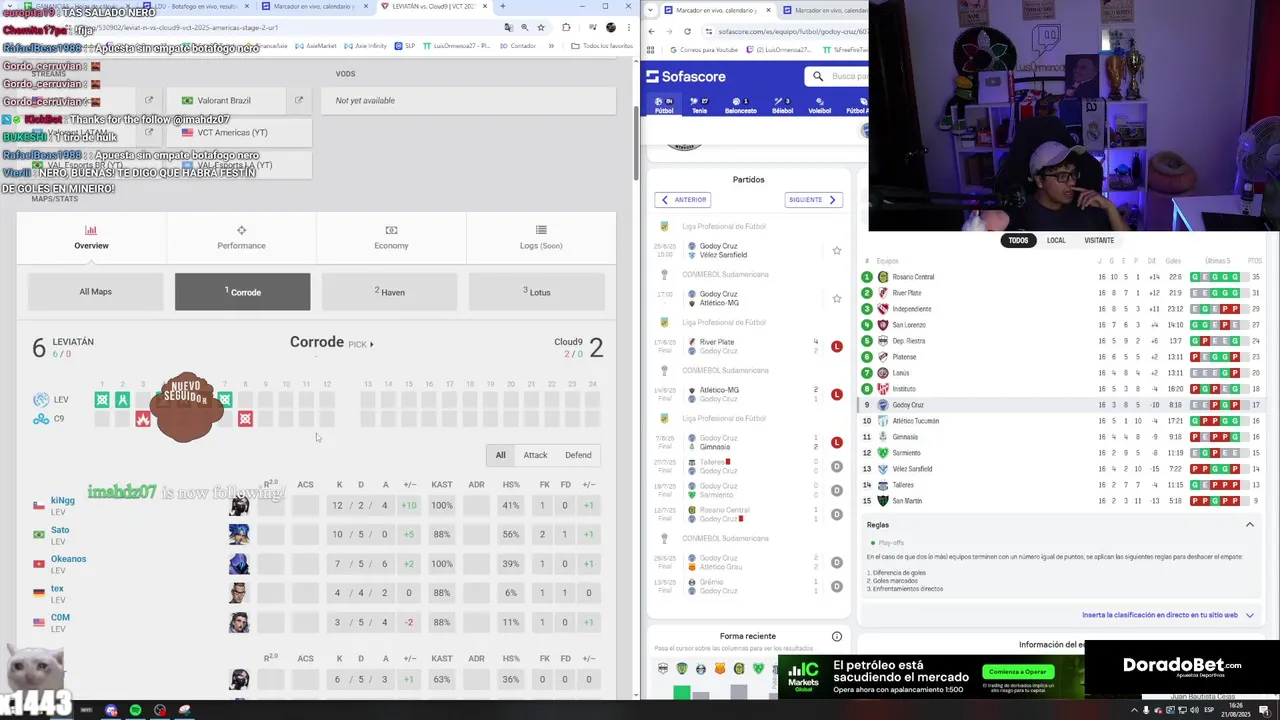Viewport: 1280px width, 720px height.
Task: Go to ANTERIOR matches
Action: [x=683, y=200]
